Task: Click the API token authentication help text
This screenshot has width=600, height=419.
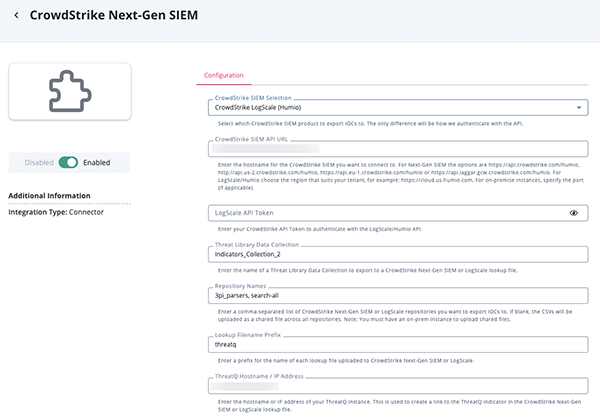Action: point(320,229)
